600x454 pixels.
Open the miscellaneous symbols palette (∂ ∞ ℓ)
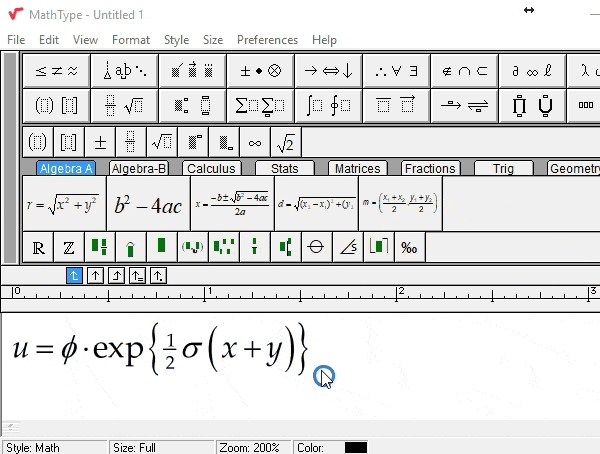[532, 71]
